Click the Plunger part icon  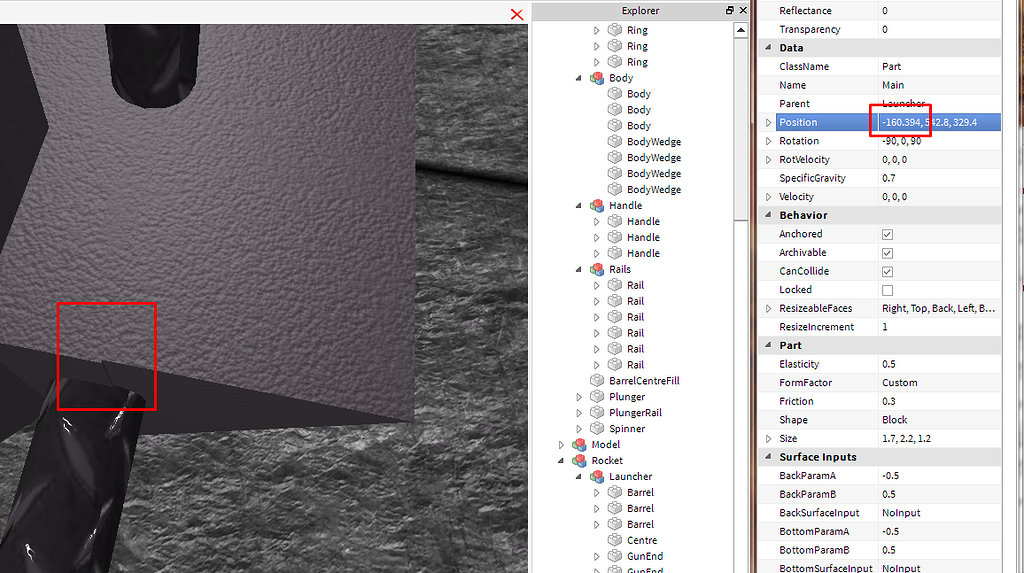click(x=597, y=397)
